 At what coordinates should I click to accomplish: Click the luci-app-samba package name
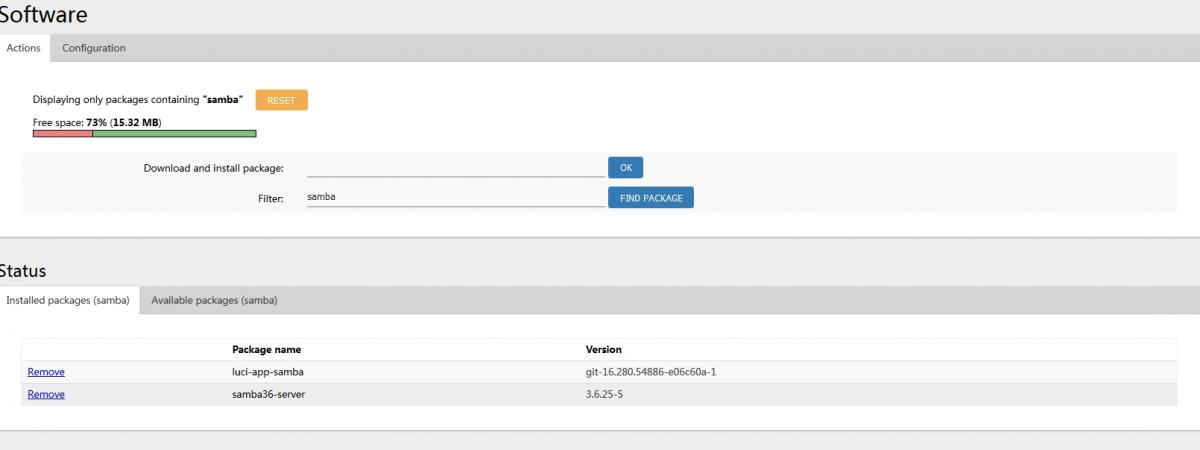pyautogui.click(x=266, y=372)
